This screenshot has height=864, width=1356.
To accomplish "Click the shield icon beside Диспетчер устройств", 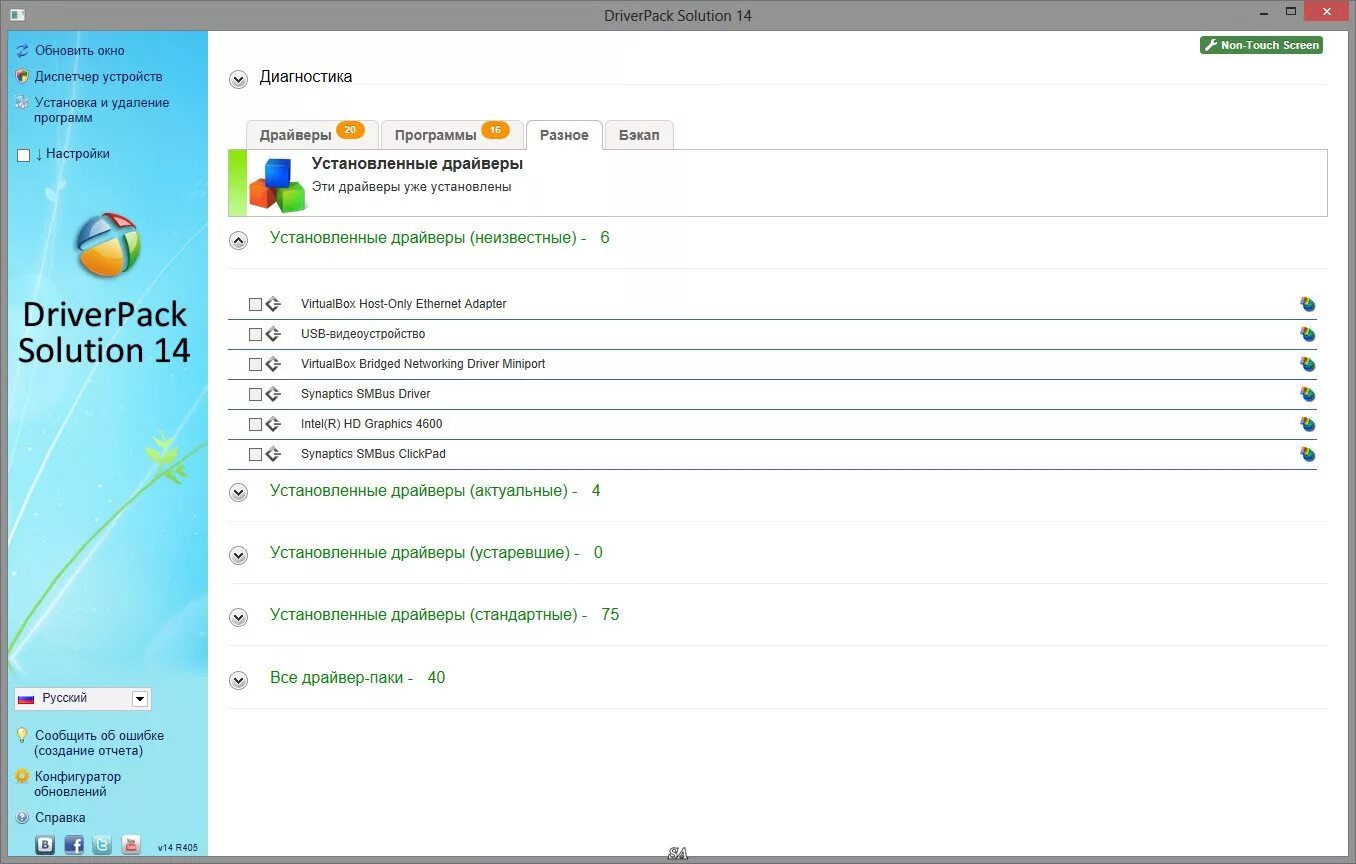I will pos(22,76).
